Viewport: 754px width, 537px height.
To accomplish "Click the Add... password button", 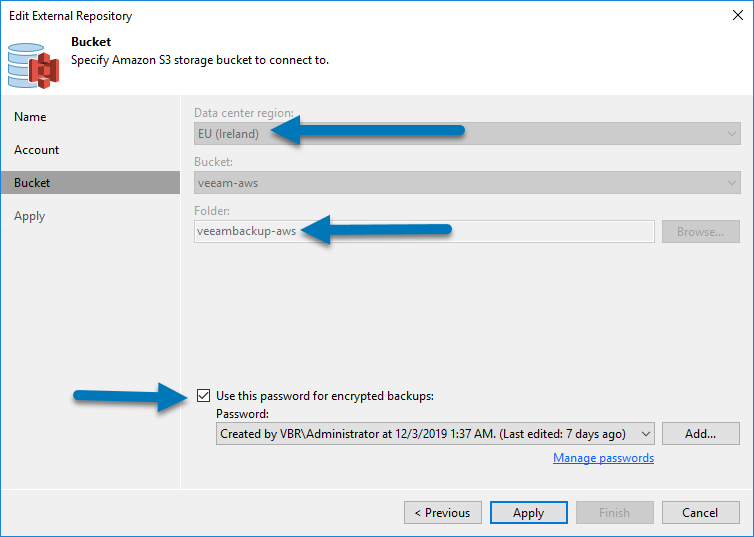I will pos(701,434).
